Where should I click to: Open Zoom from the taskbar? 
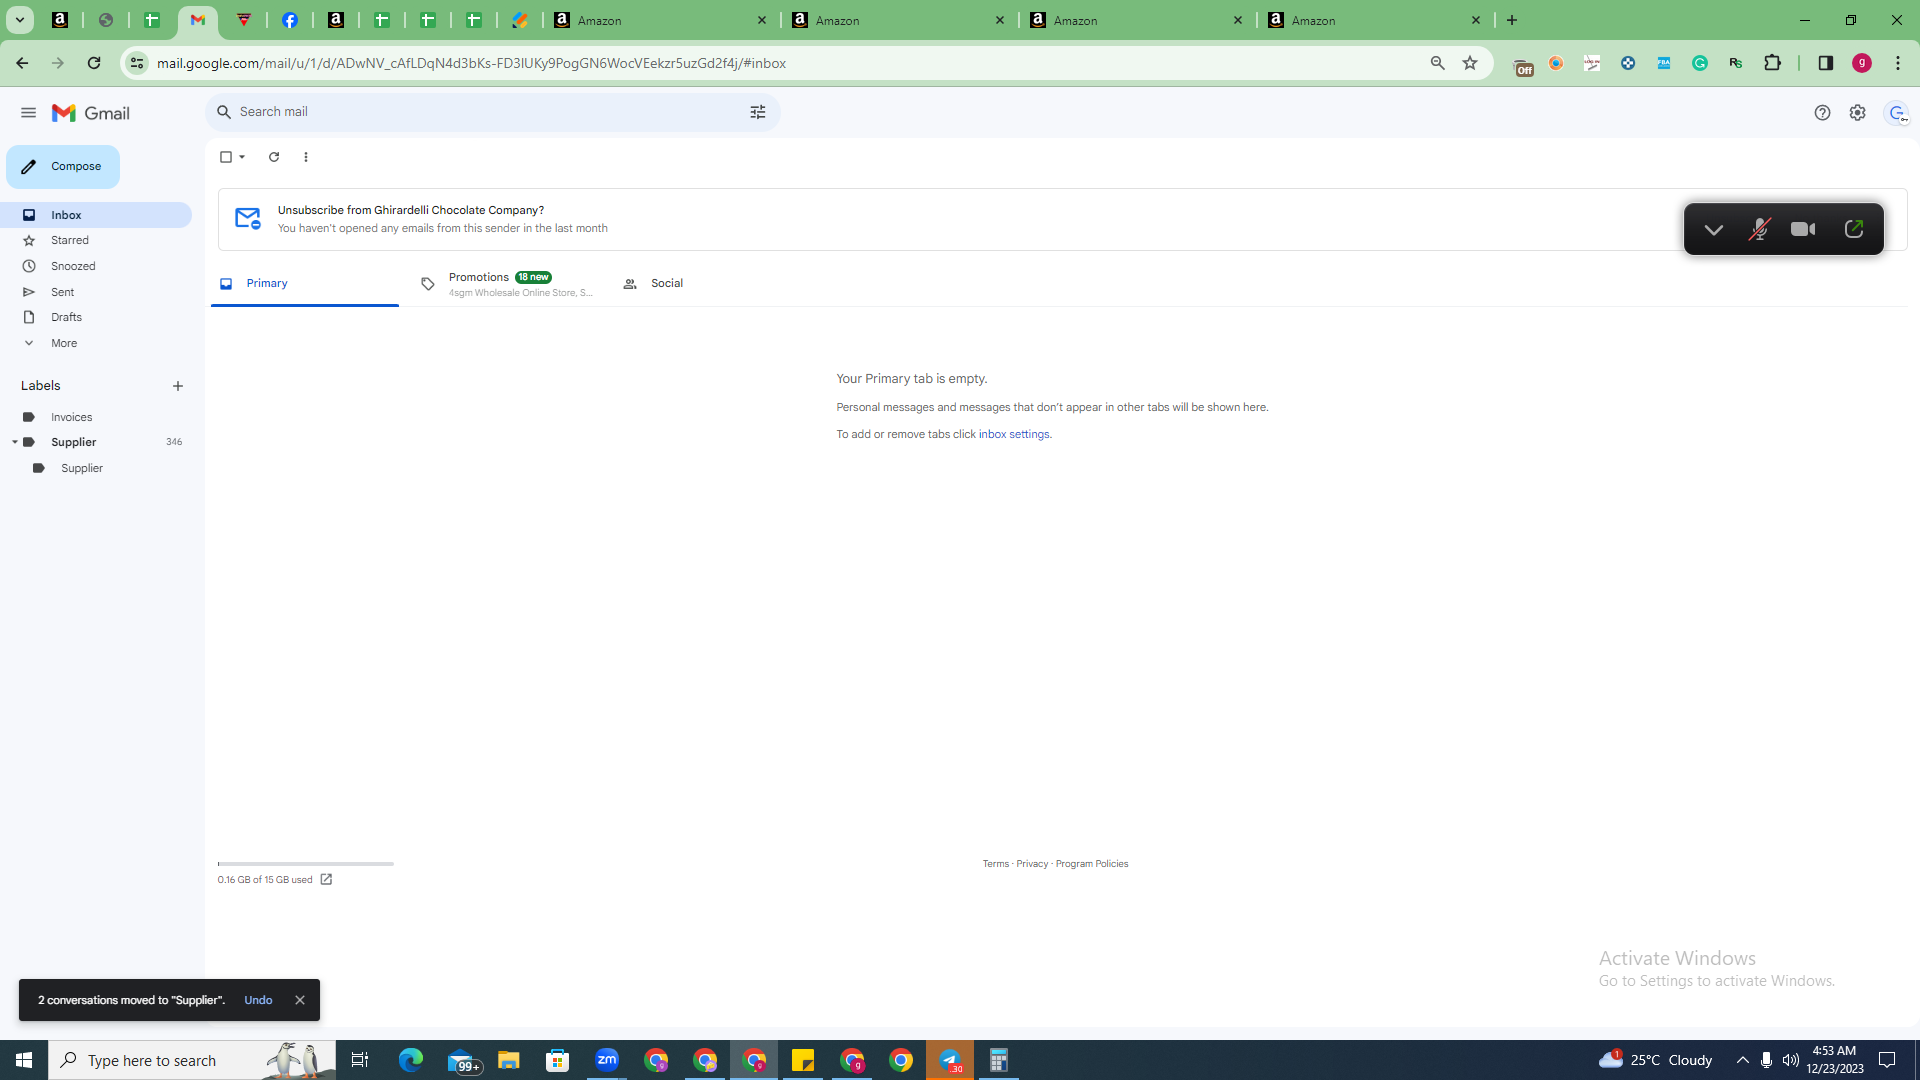point(607,1060)
